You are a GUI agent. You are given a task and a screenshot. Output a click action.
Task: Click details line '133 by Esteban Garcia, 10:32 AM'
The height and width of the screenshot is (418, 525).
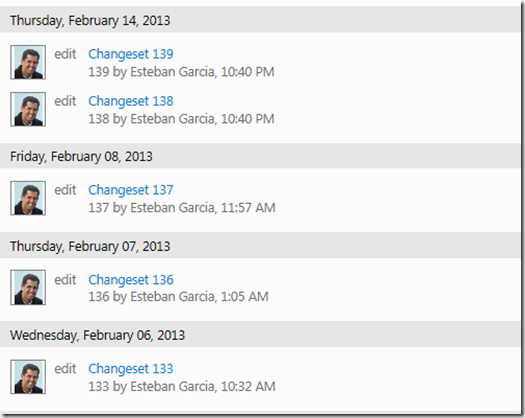(182, 386)
